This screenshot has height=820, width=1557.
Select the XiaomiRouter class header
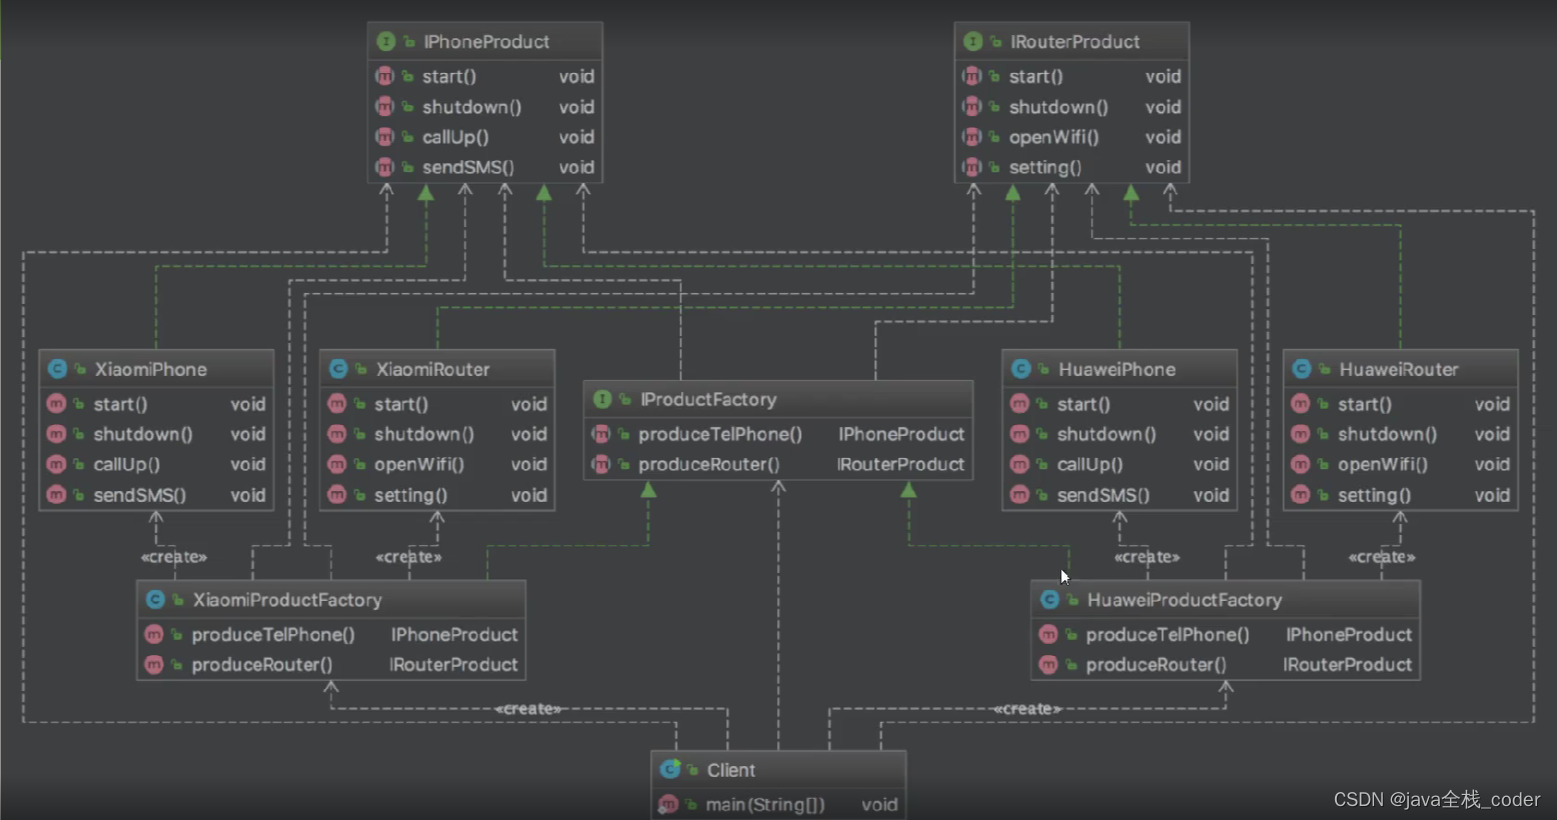[437, 369]
